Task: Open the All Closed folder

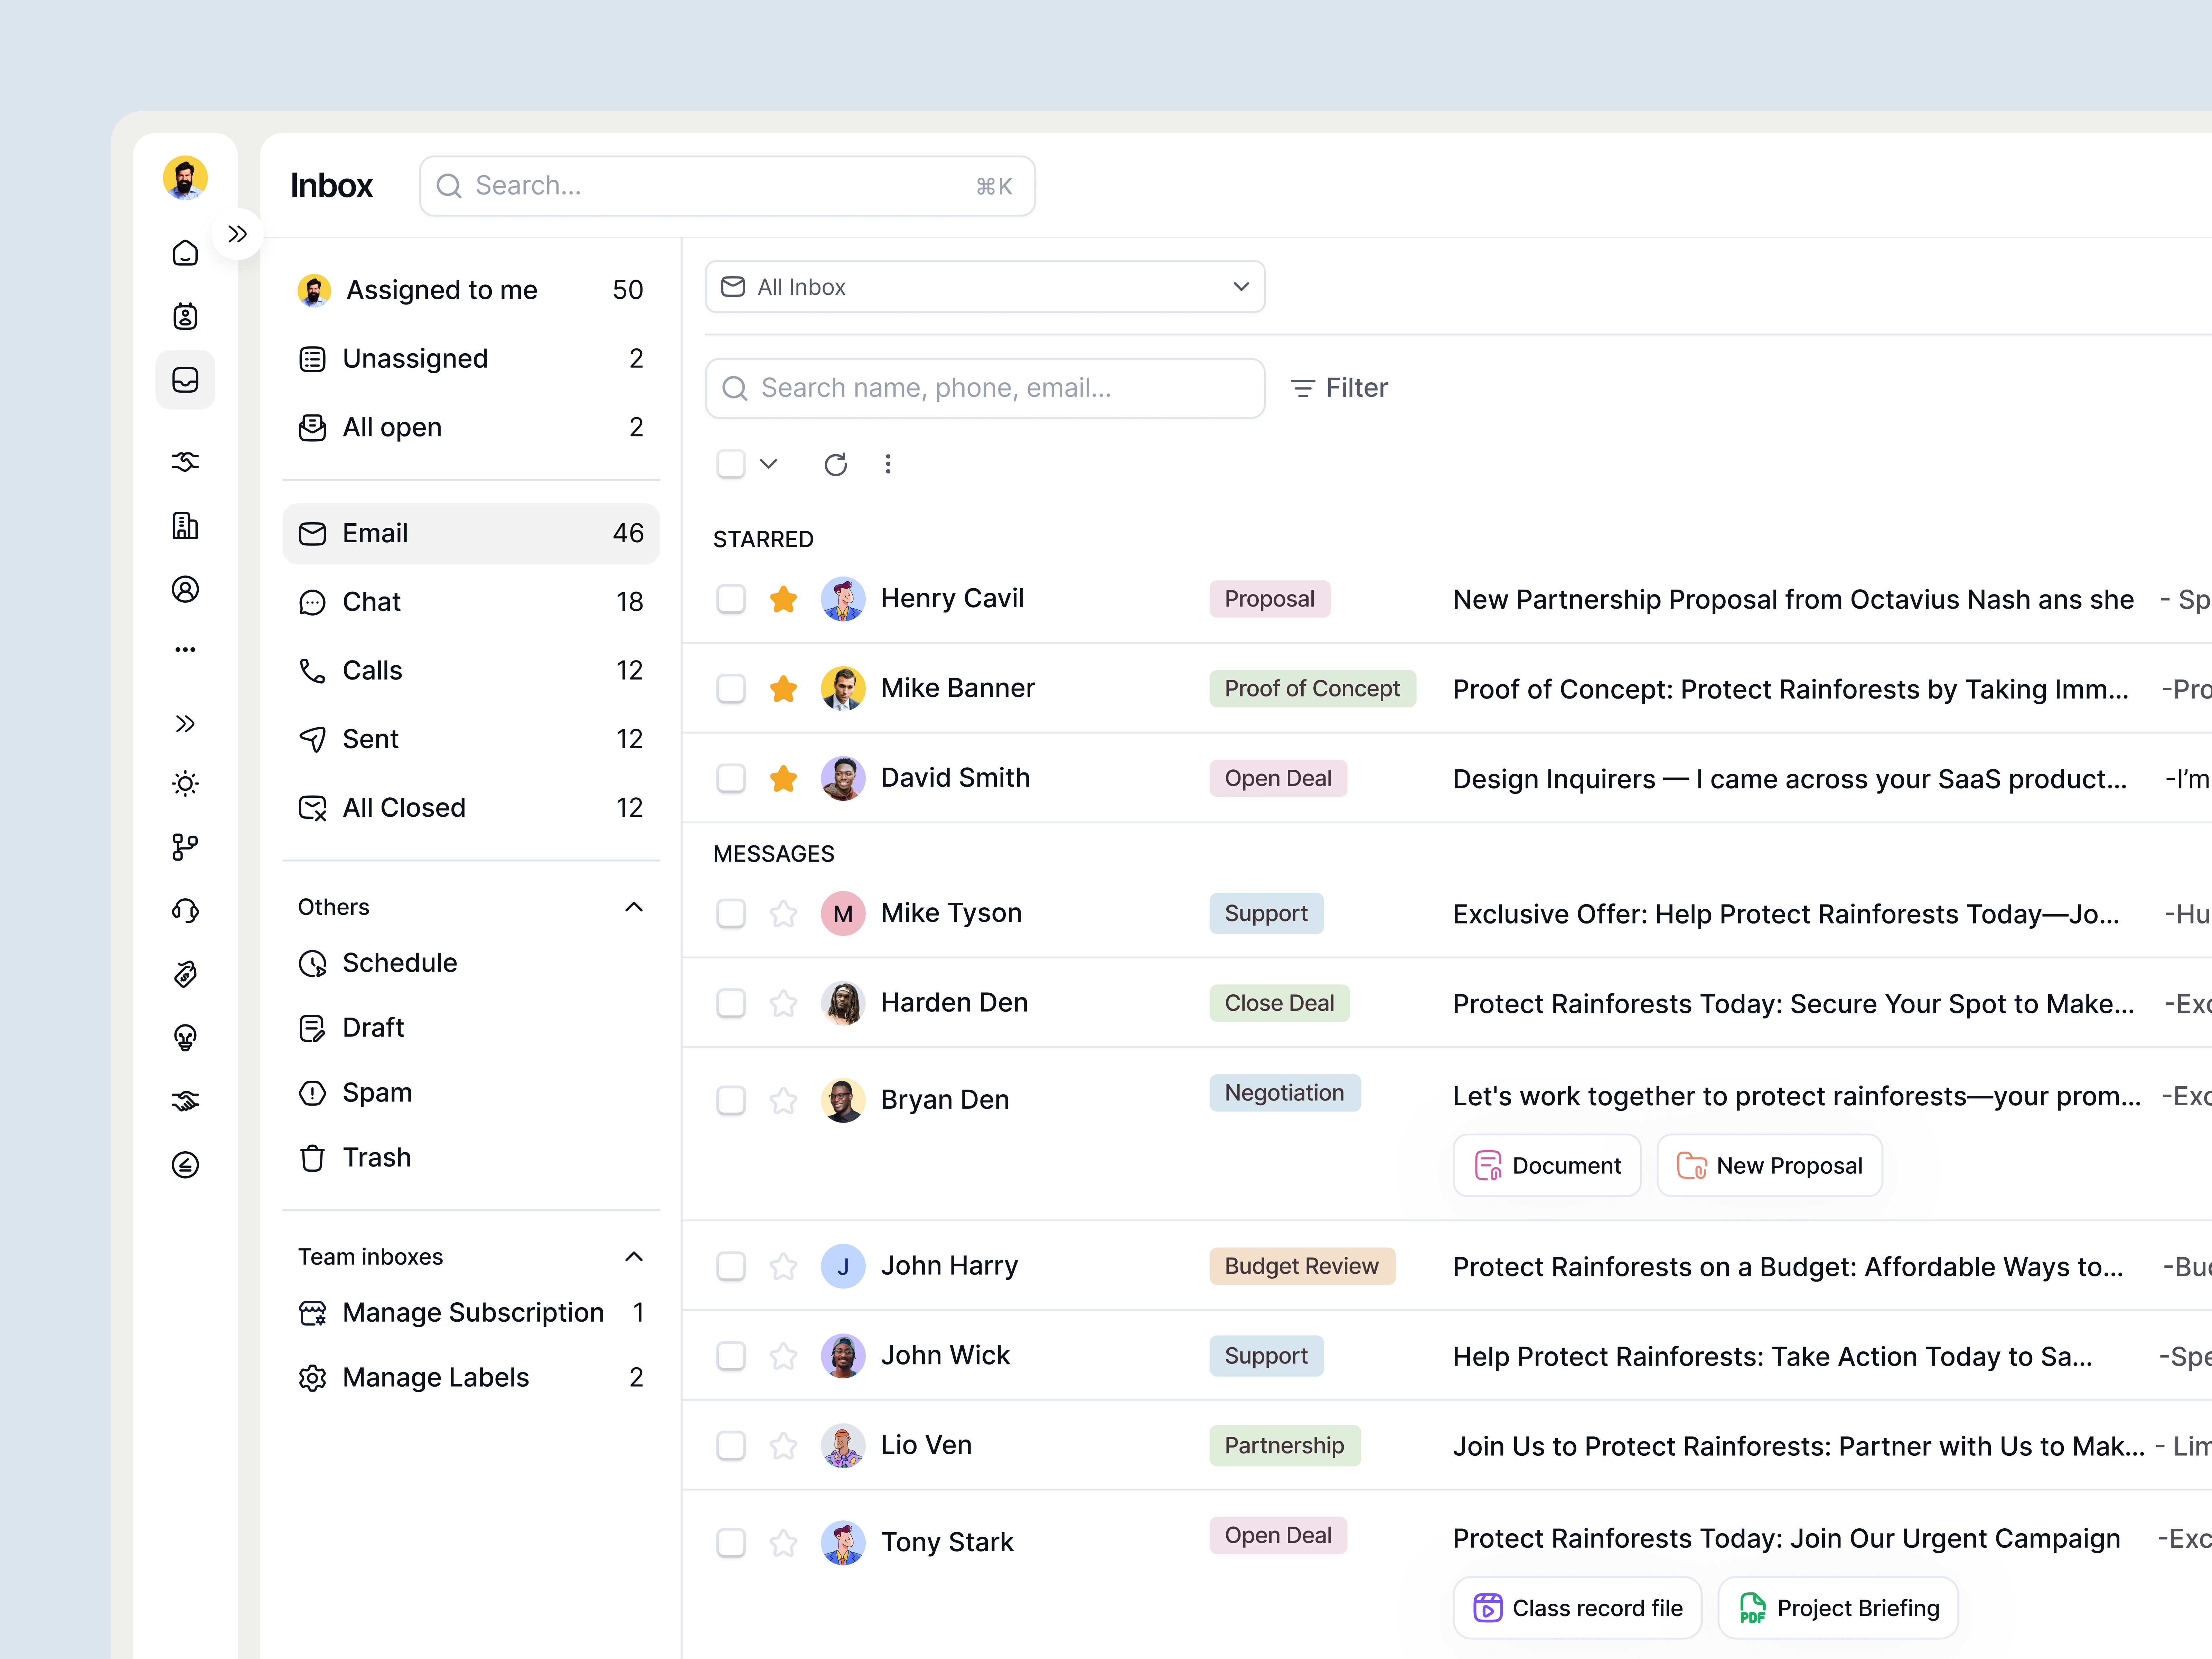Action: (x=471, y=808)
